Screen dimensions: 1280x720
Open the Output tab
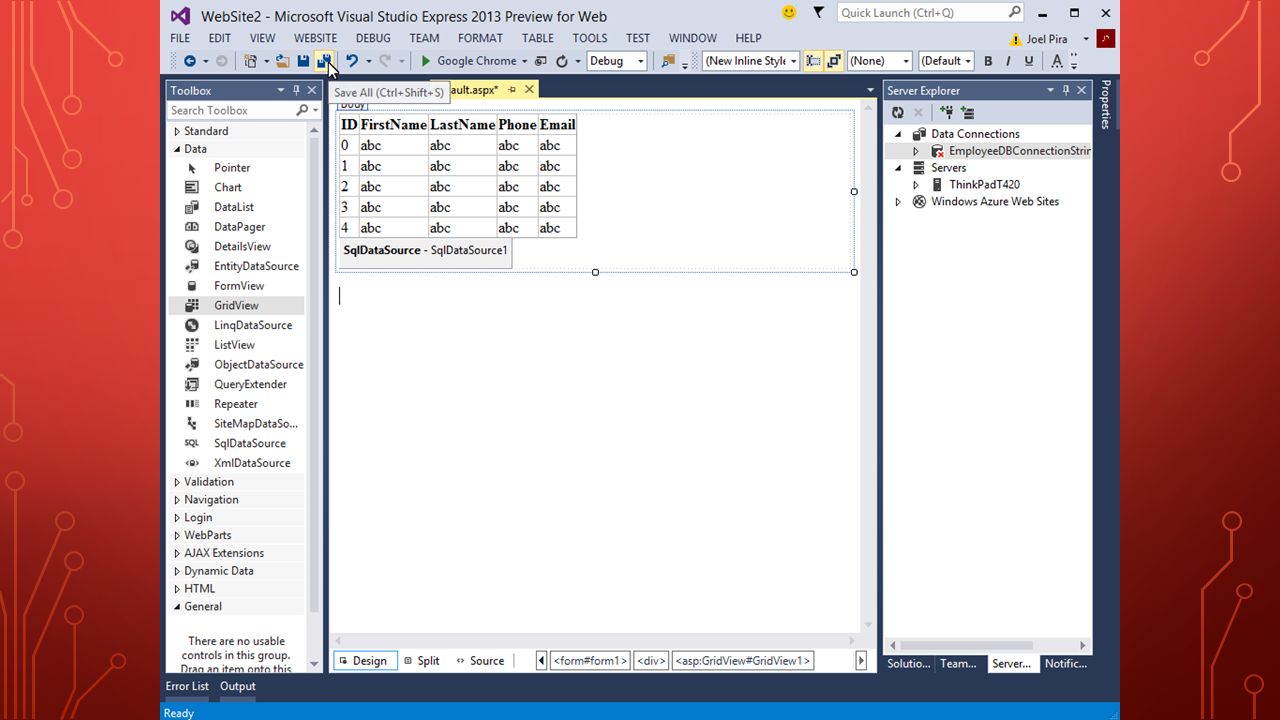point(238,686)
